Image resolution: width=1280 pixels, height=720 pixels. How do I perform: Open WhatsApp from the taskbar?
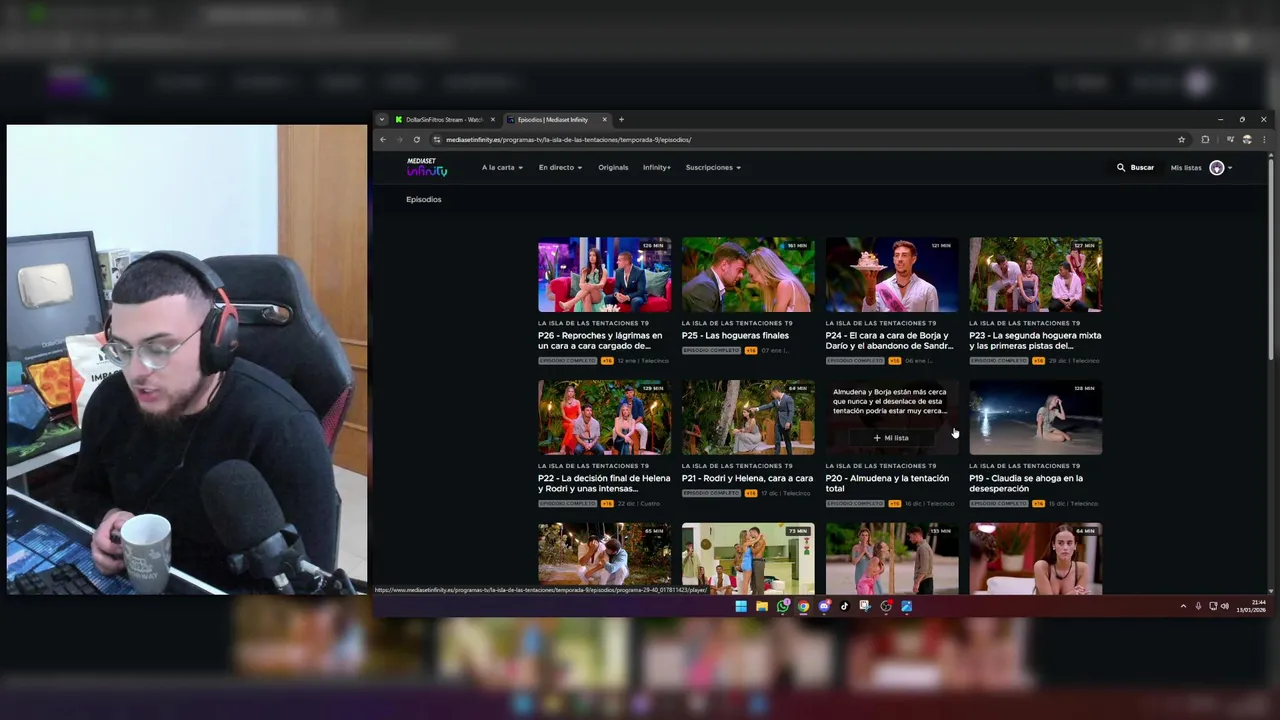tap(783, 606)
